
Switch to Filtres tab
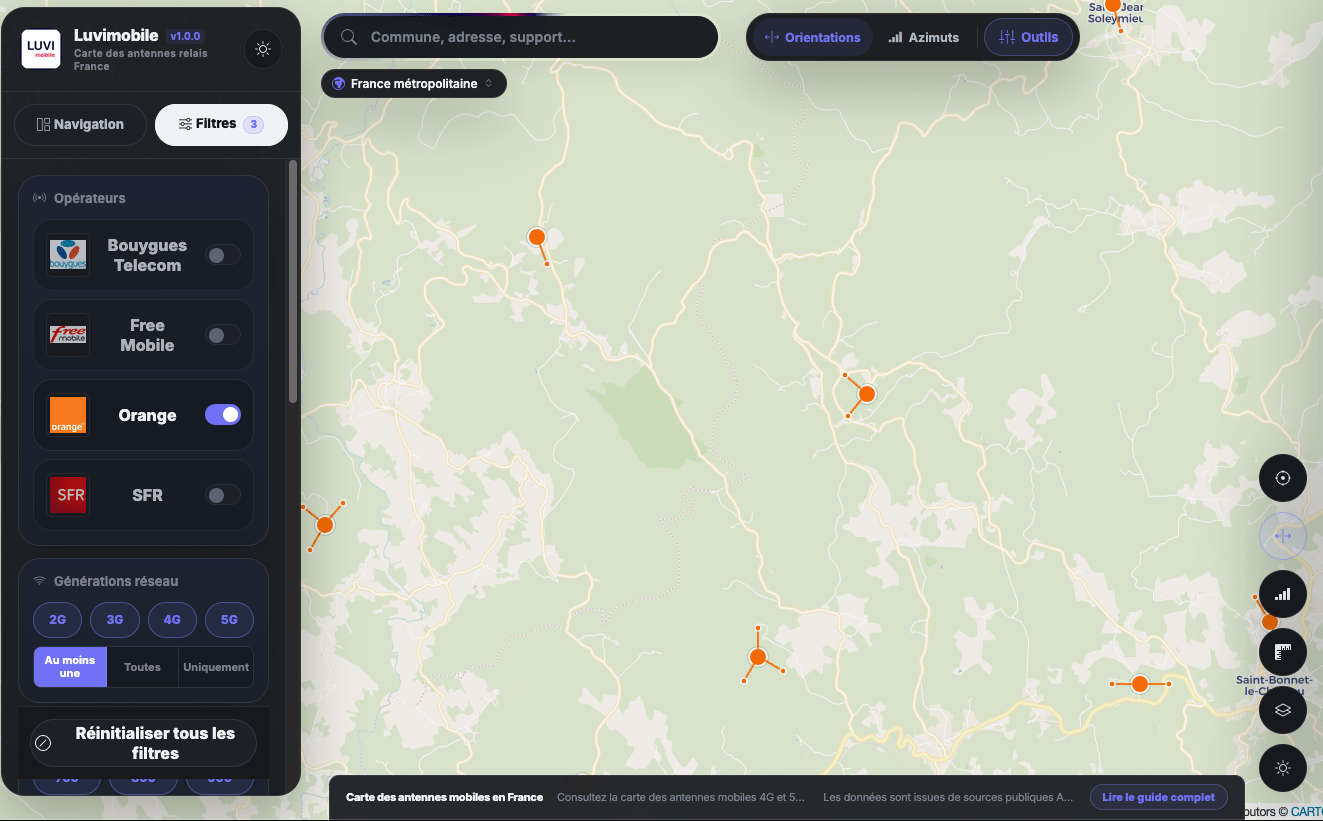(x=221, y=125)
